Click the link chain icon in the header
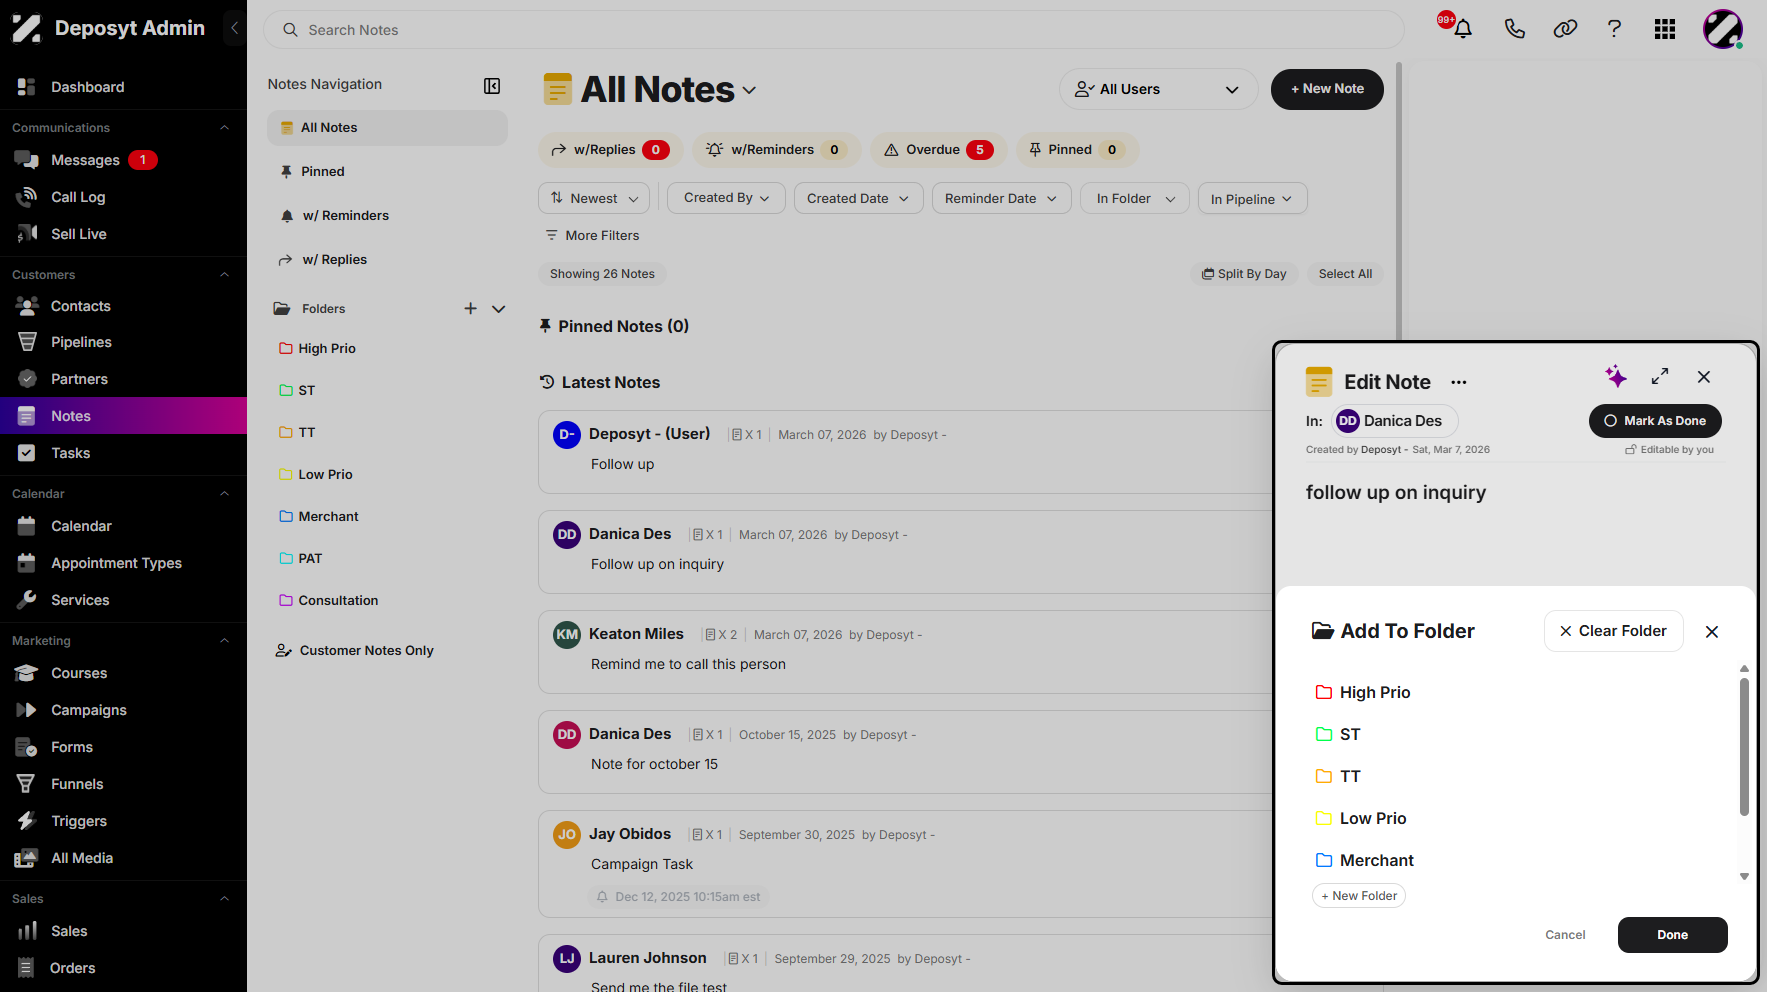 1565,29
